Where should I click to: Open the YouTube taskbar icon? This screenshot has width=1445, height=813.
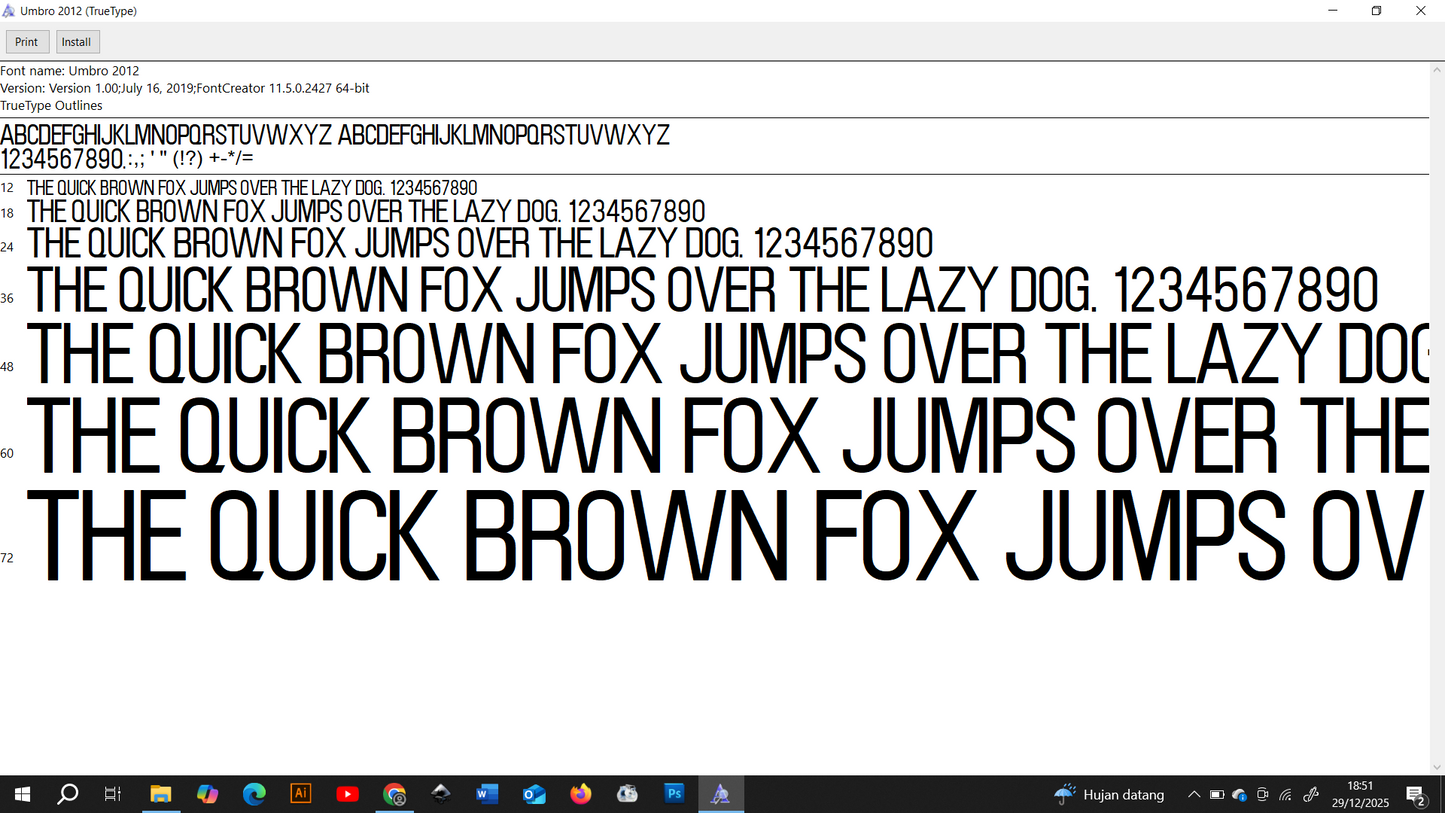click(348, 794)
